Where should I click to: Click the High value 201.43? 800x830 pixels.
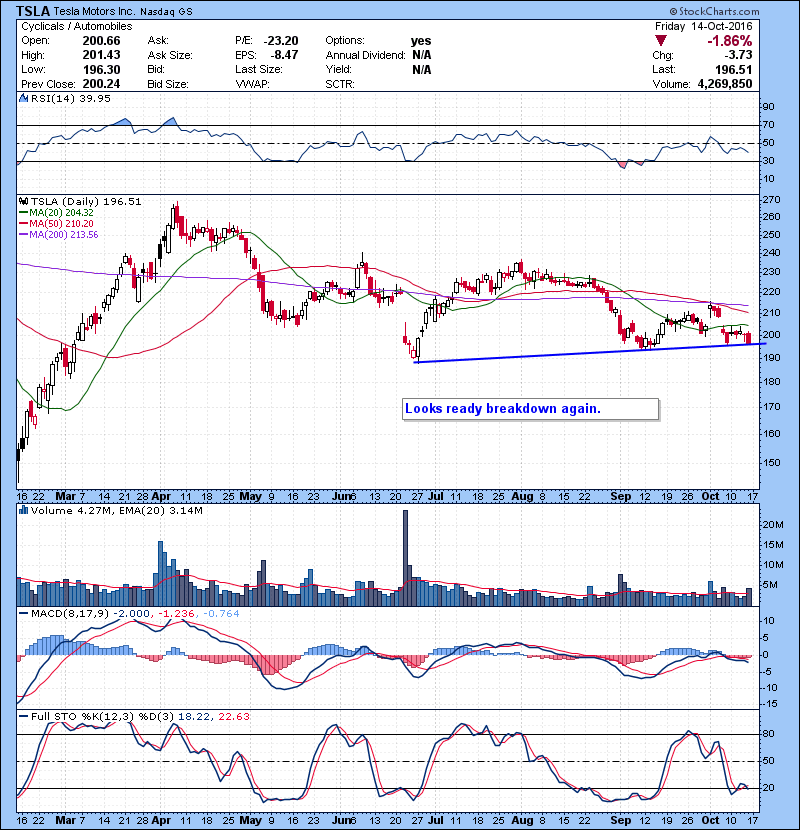coord(101,55)
